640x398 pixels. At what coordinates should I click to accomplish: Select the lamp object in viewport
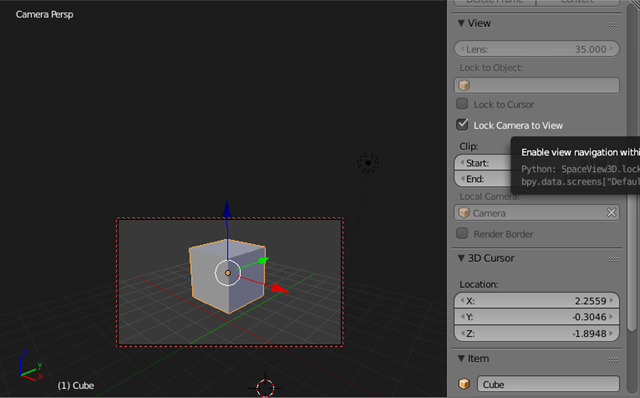(x=368, y=163)
